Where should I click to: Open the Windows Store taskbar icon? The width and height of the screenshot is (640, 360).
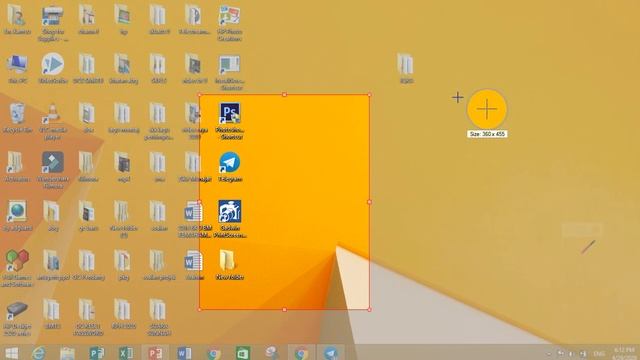pos(243,353)
